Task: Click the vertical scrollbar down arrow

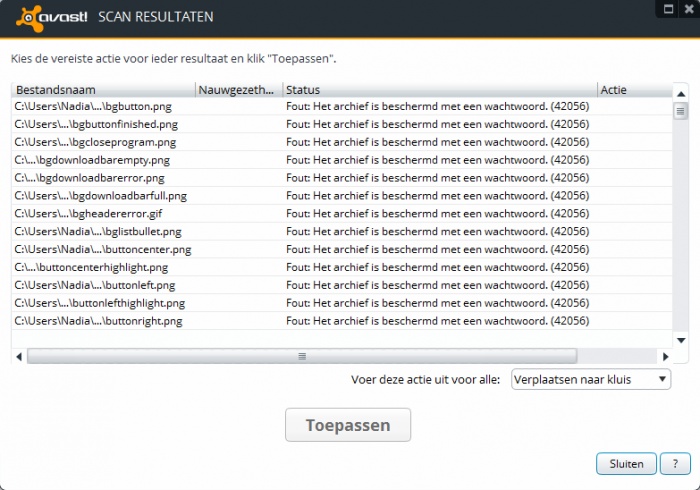Action: pyautogui.click(x=681, y=341)
